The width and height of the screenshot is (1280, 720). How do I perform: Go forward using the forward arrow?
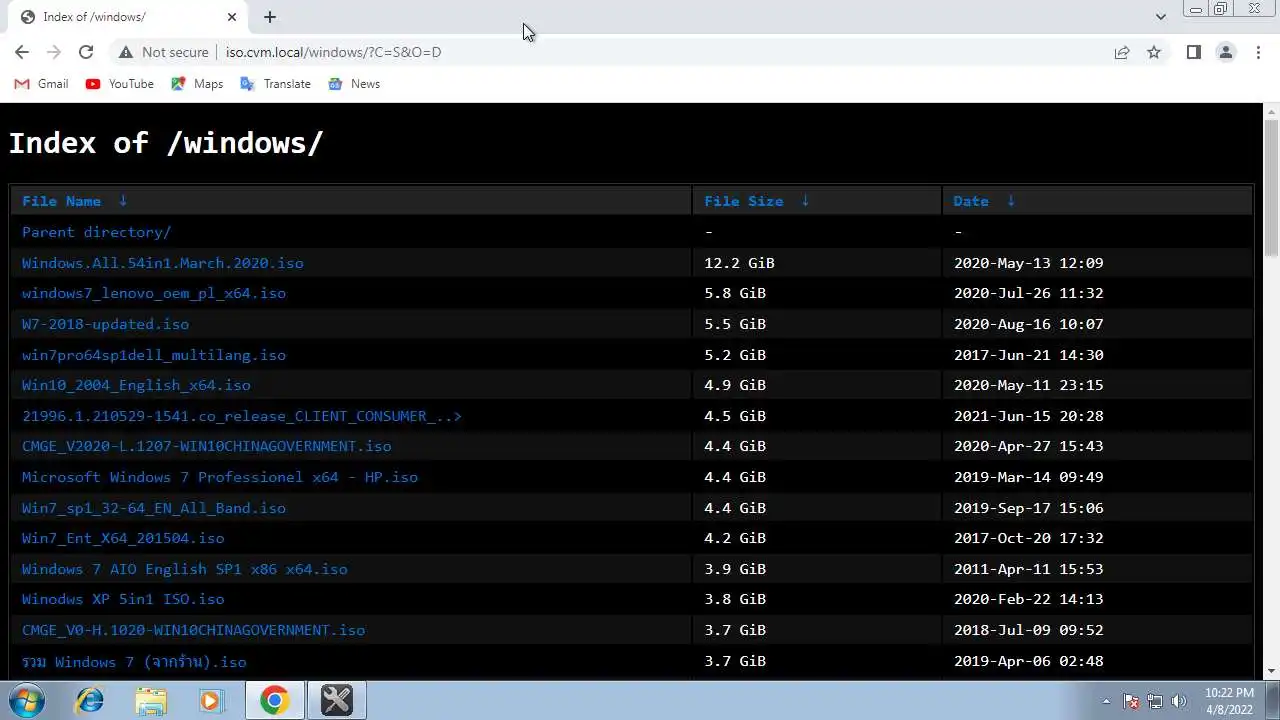[54, 52]
